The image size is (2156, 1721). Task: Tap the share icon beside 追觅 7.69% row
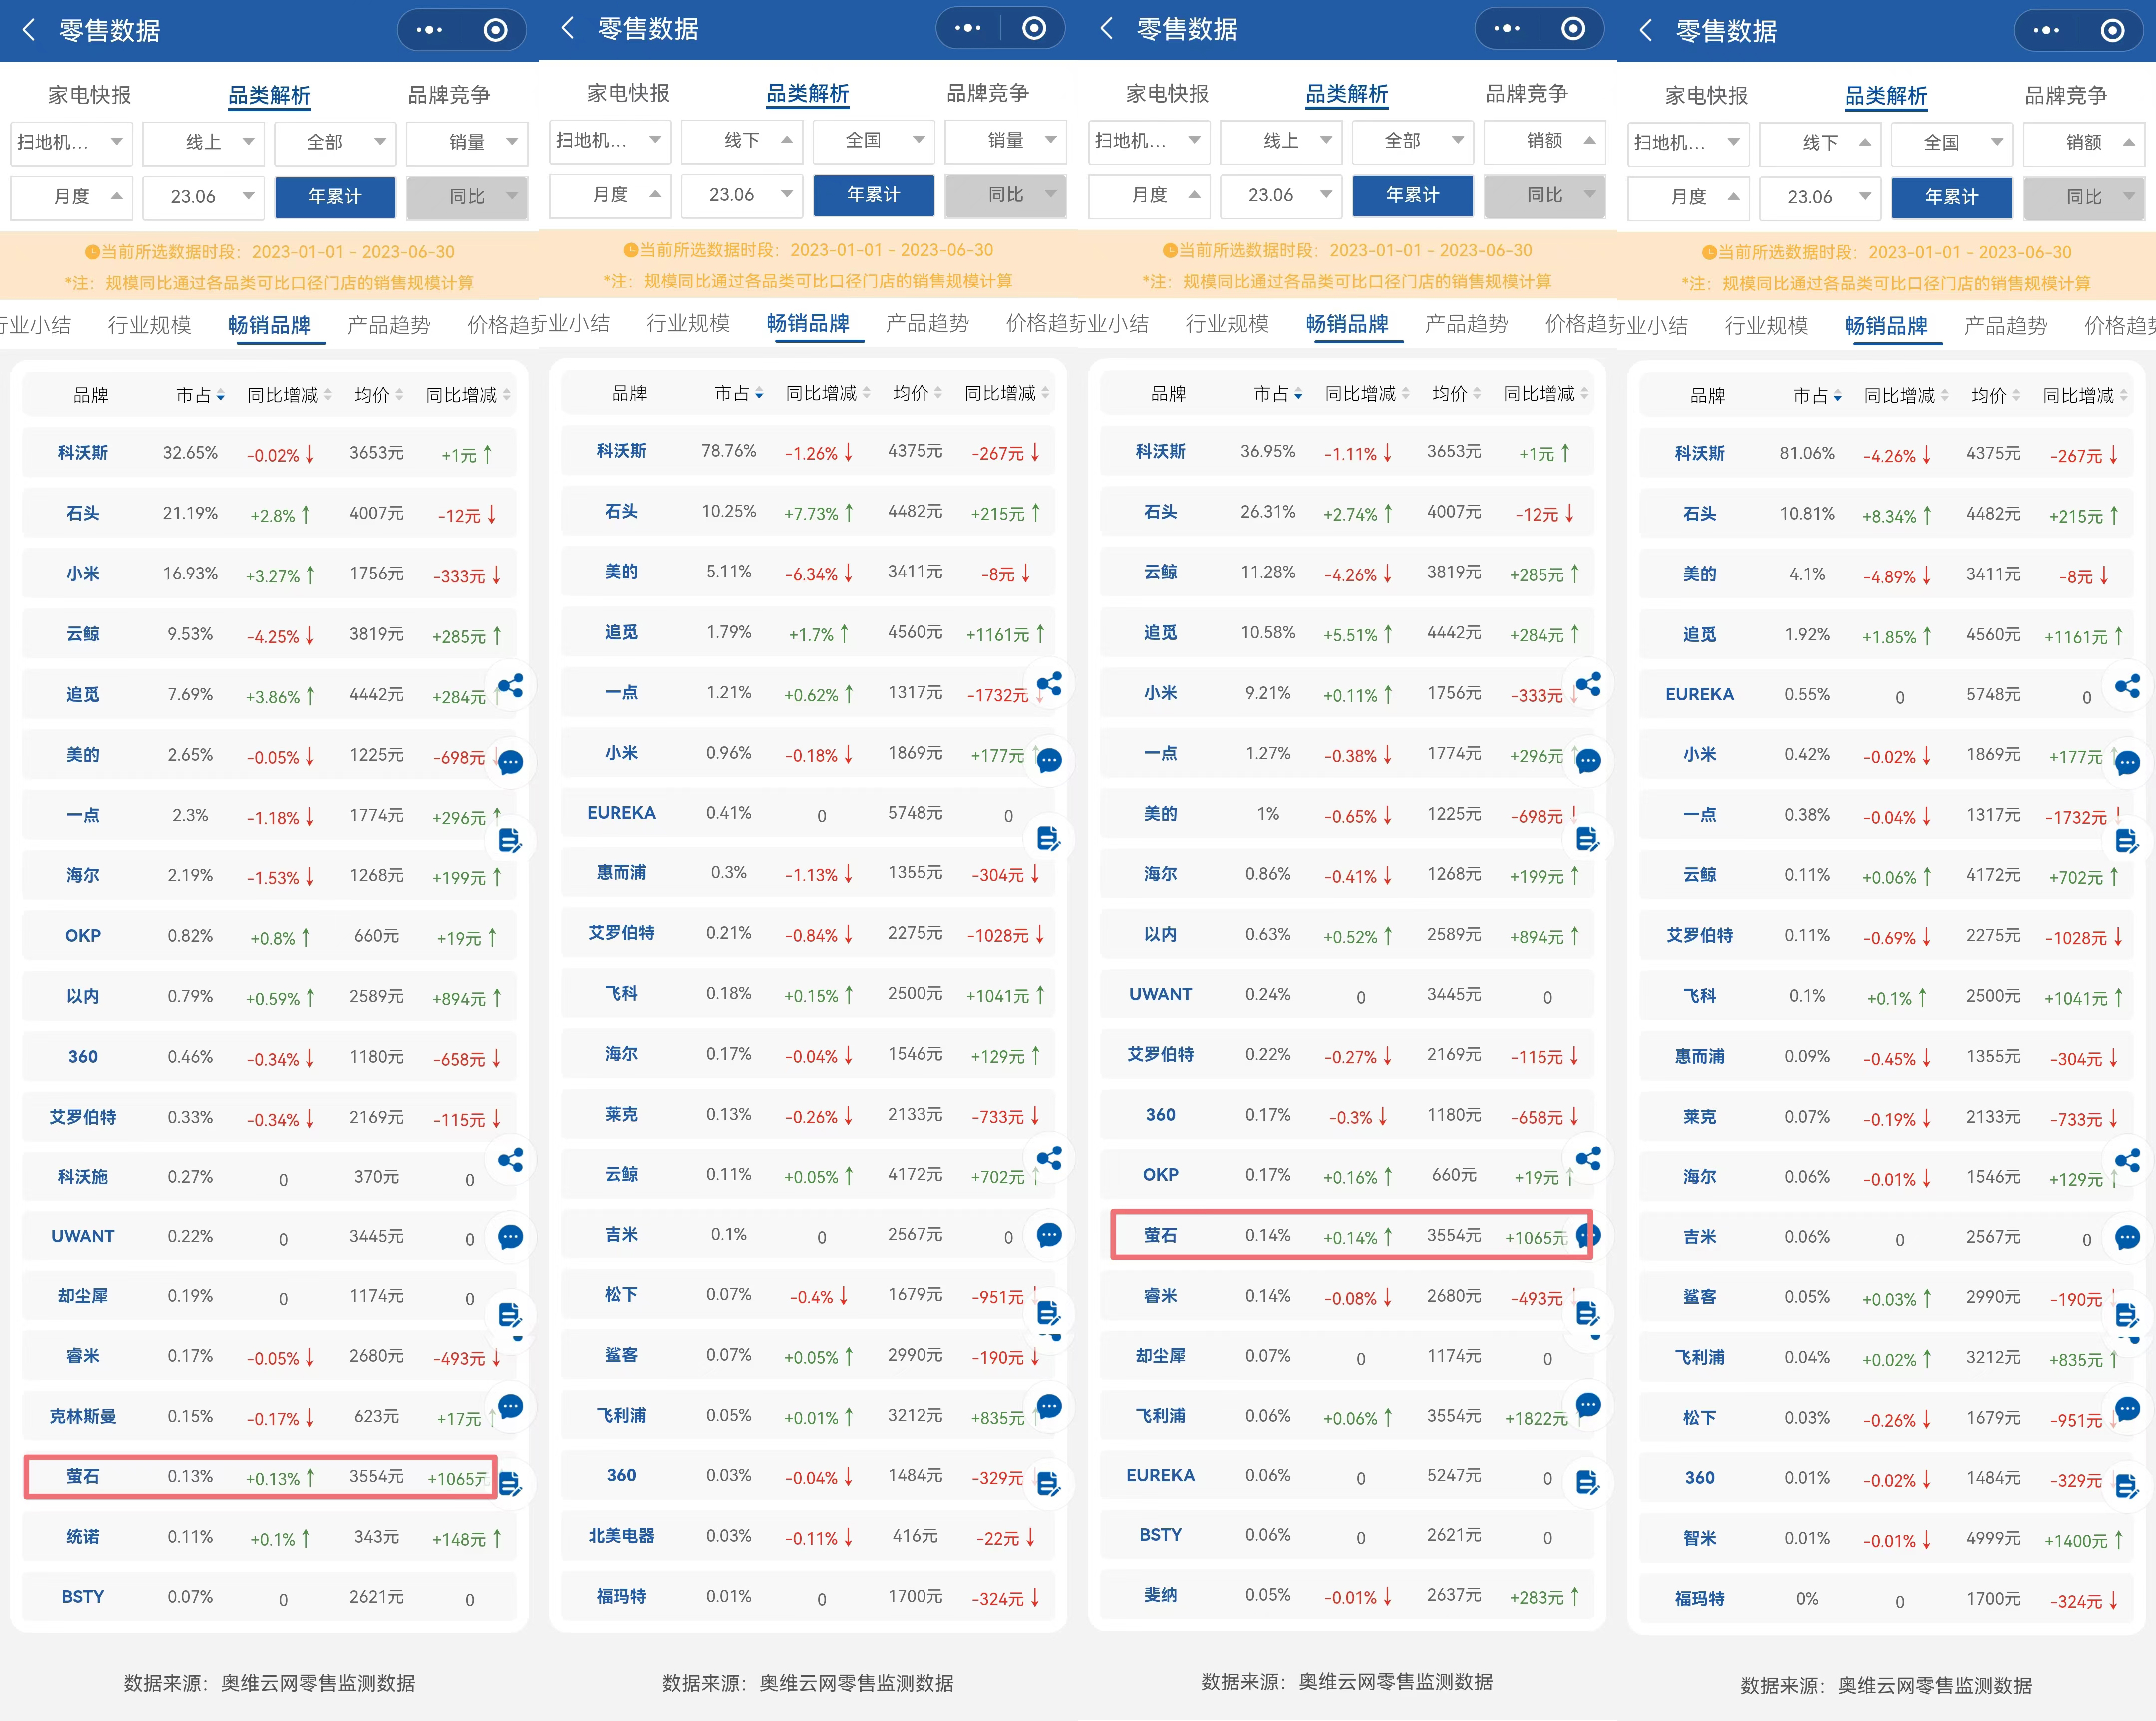[510, 686]
